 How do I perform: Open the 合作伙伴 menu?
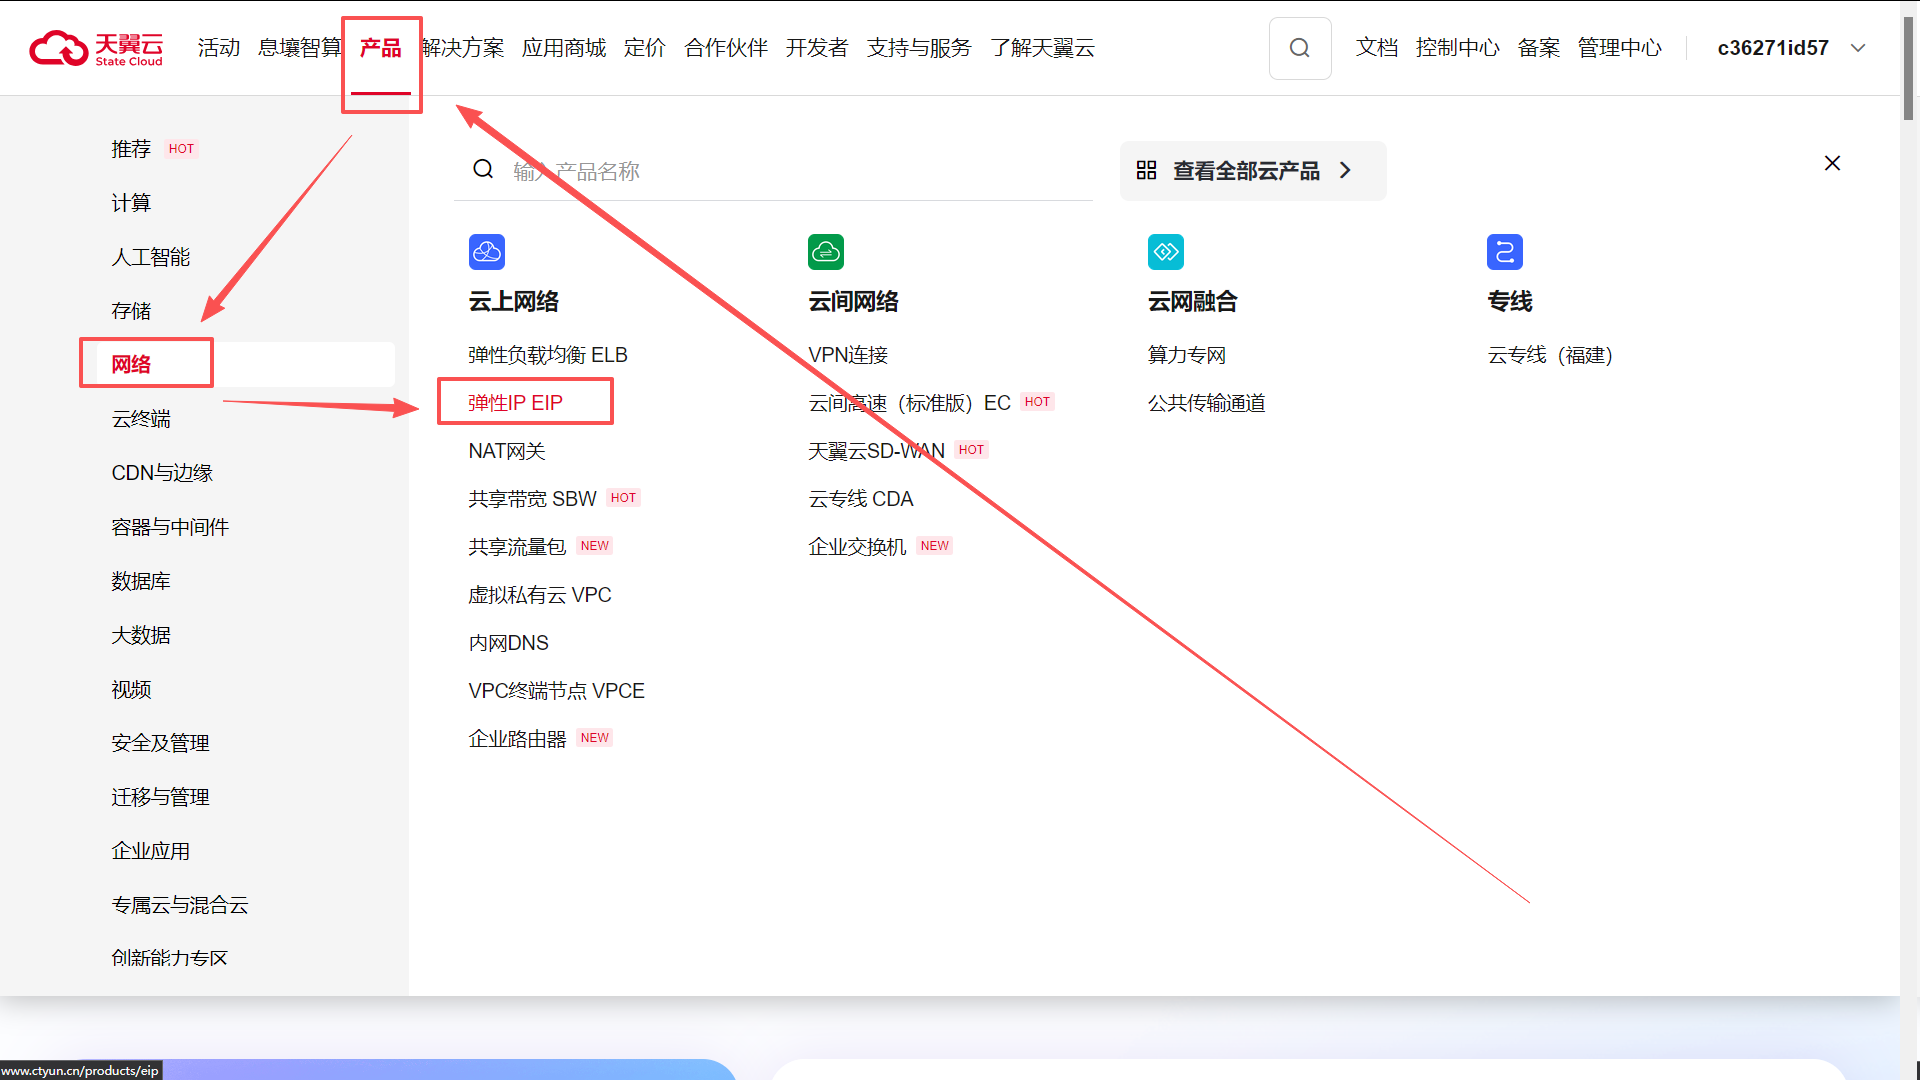pos(726,48)
